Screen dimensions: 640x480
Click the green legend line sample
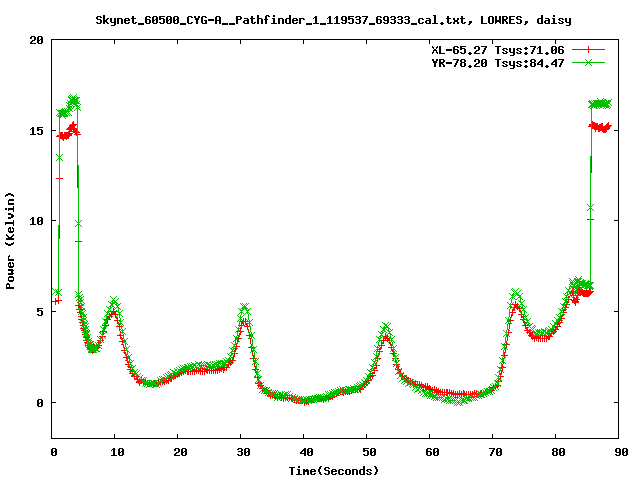(588, 62)
